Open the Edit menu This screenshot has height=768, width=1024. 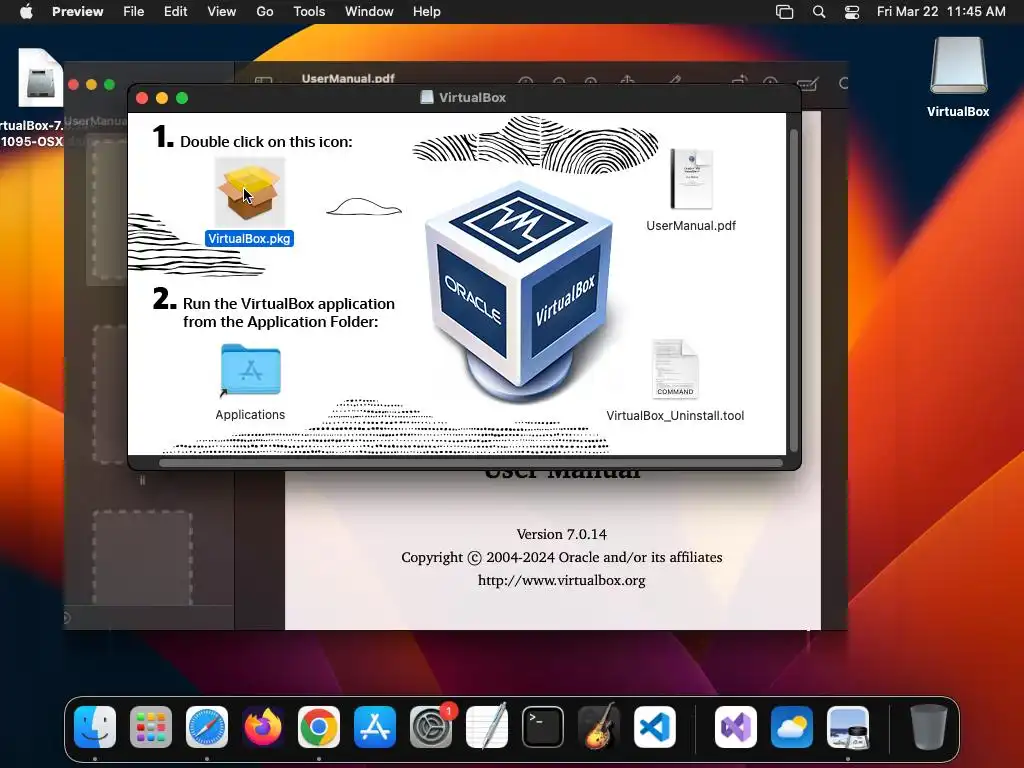(x=175, y=12)
